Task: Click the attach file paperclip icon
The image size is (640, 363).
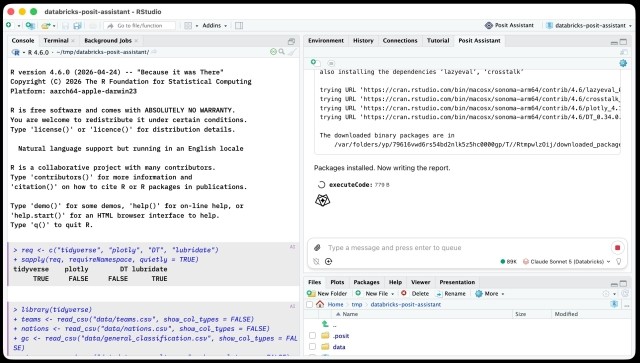Action: (317, 247)
